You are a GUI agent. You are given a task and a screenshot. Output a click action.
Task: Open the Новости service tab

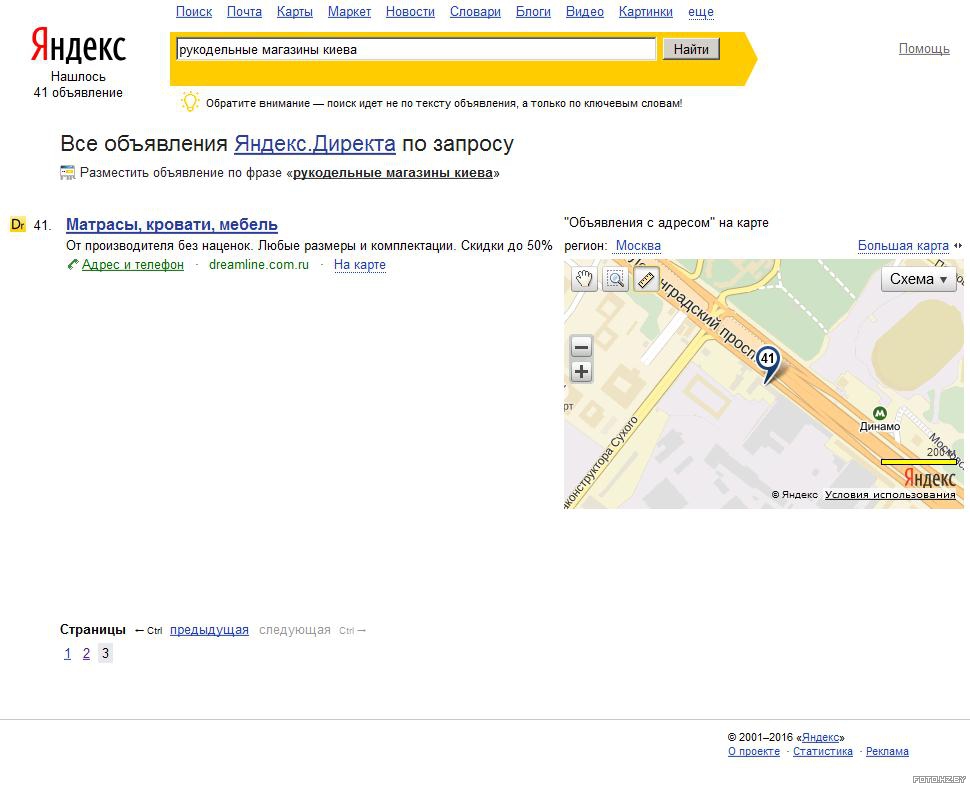410,12
